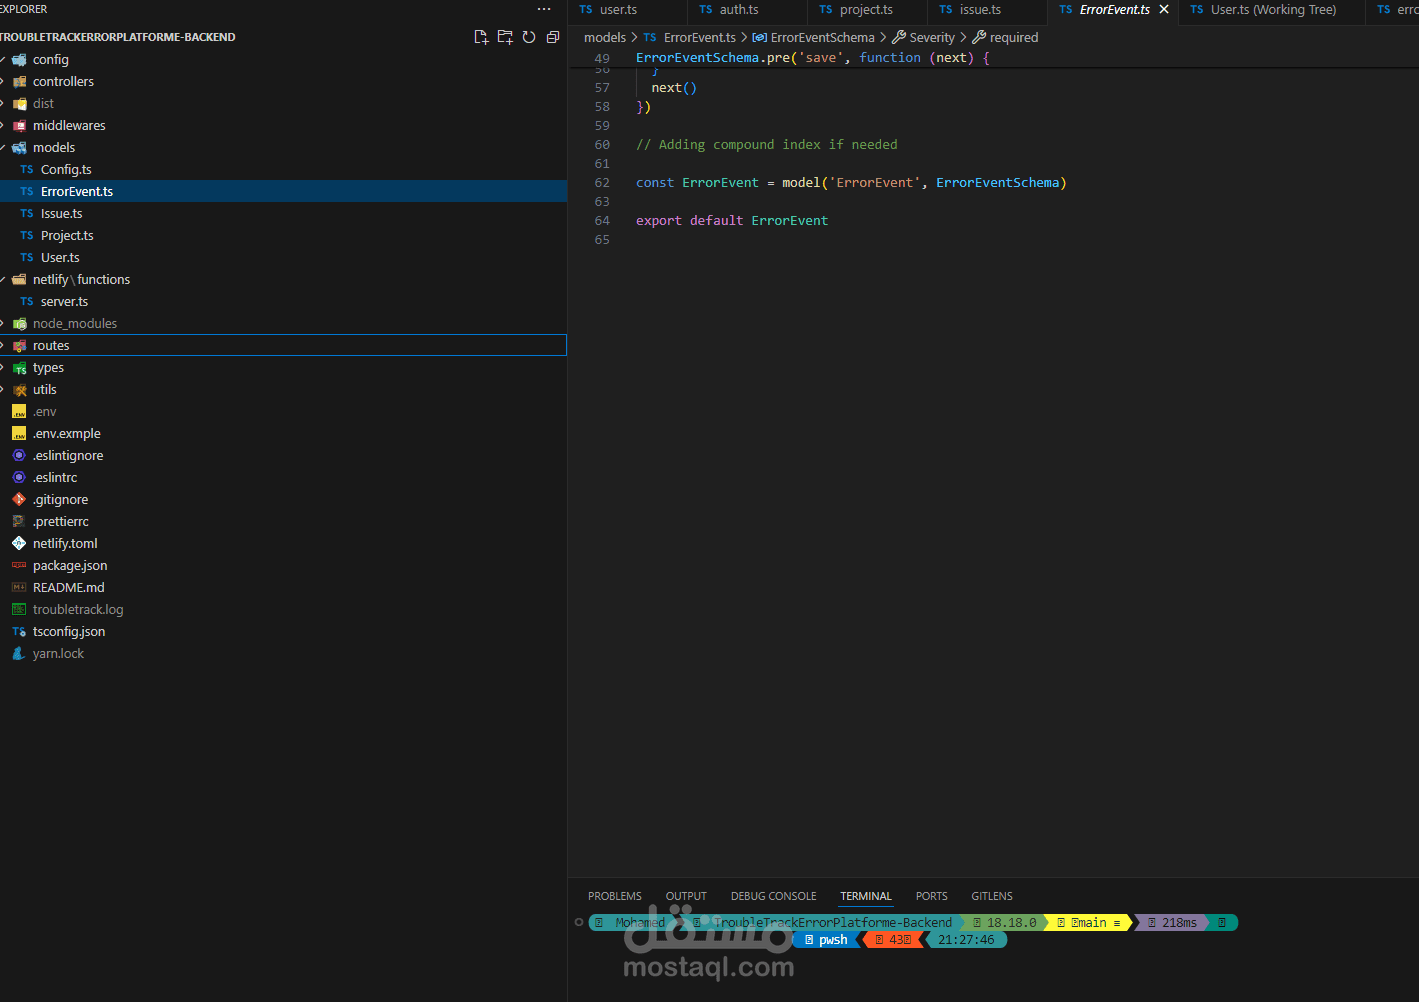Expand the controllers folder

coord(283,81)
